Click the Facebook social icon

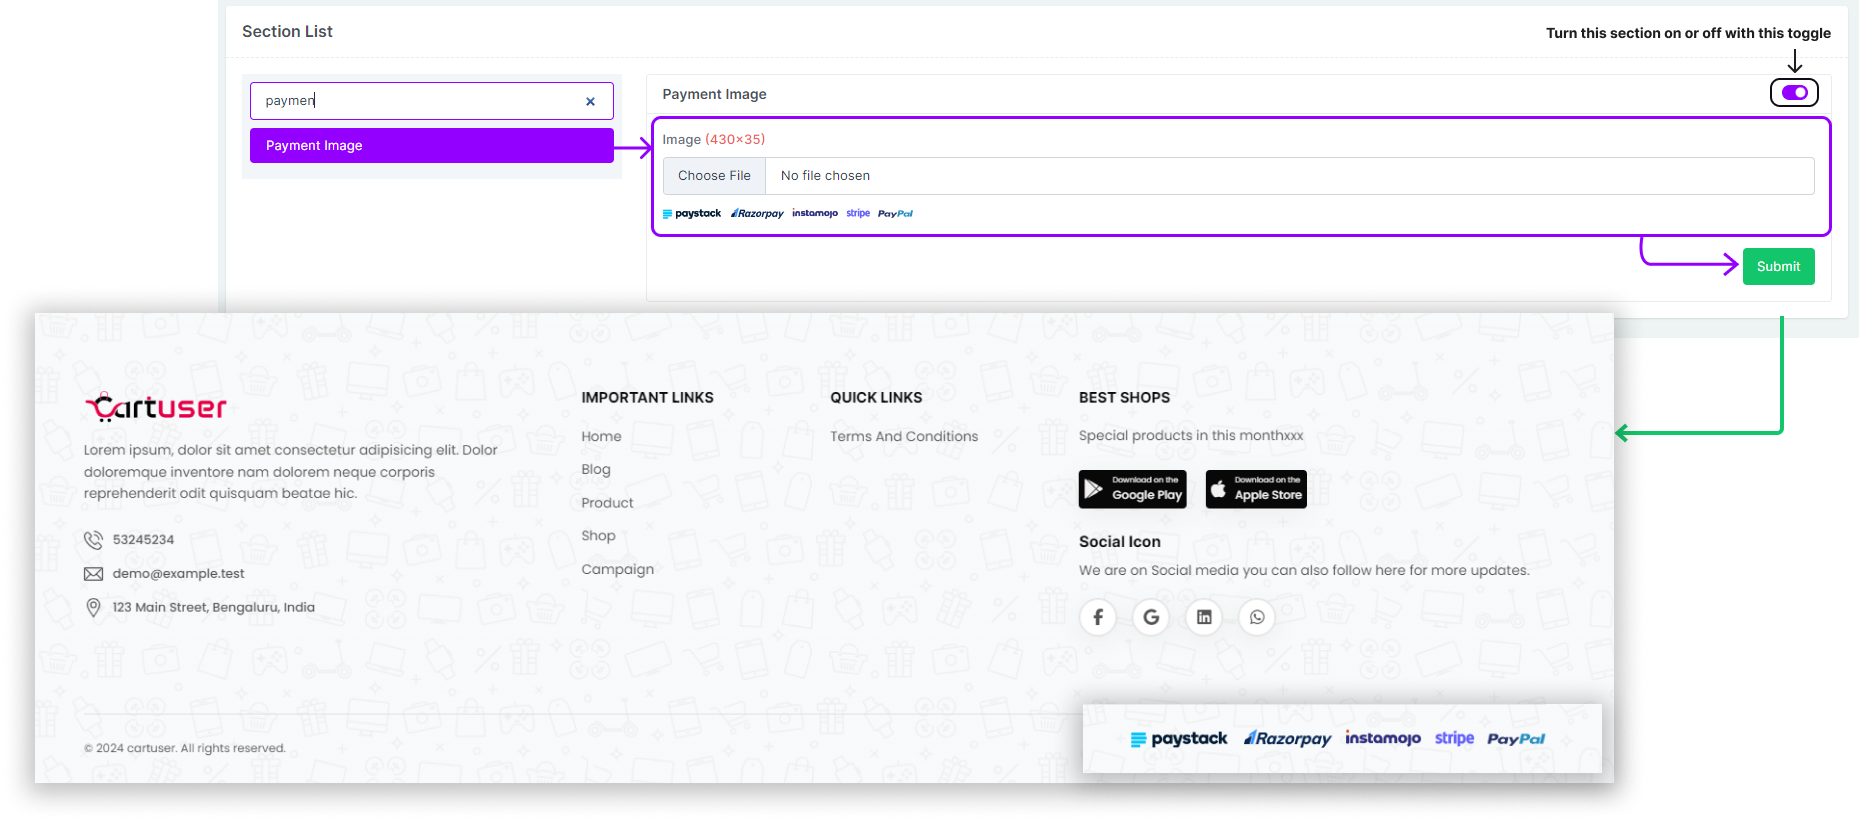1097,617
